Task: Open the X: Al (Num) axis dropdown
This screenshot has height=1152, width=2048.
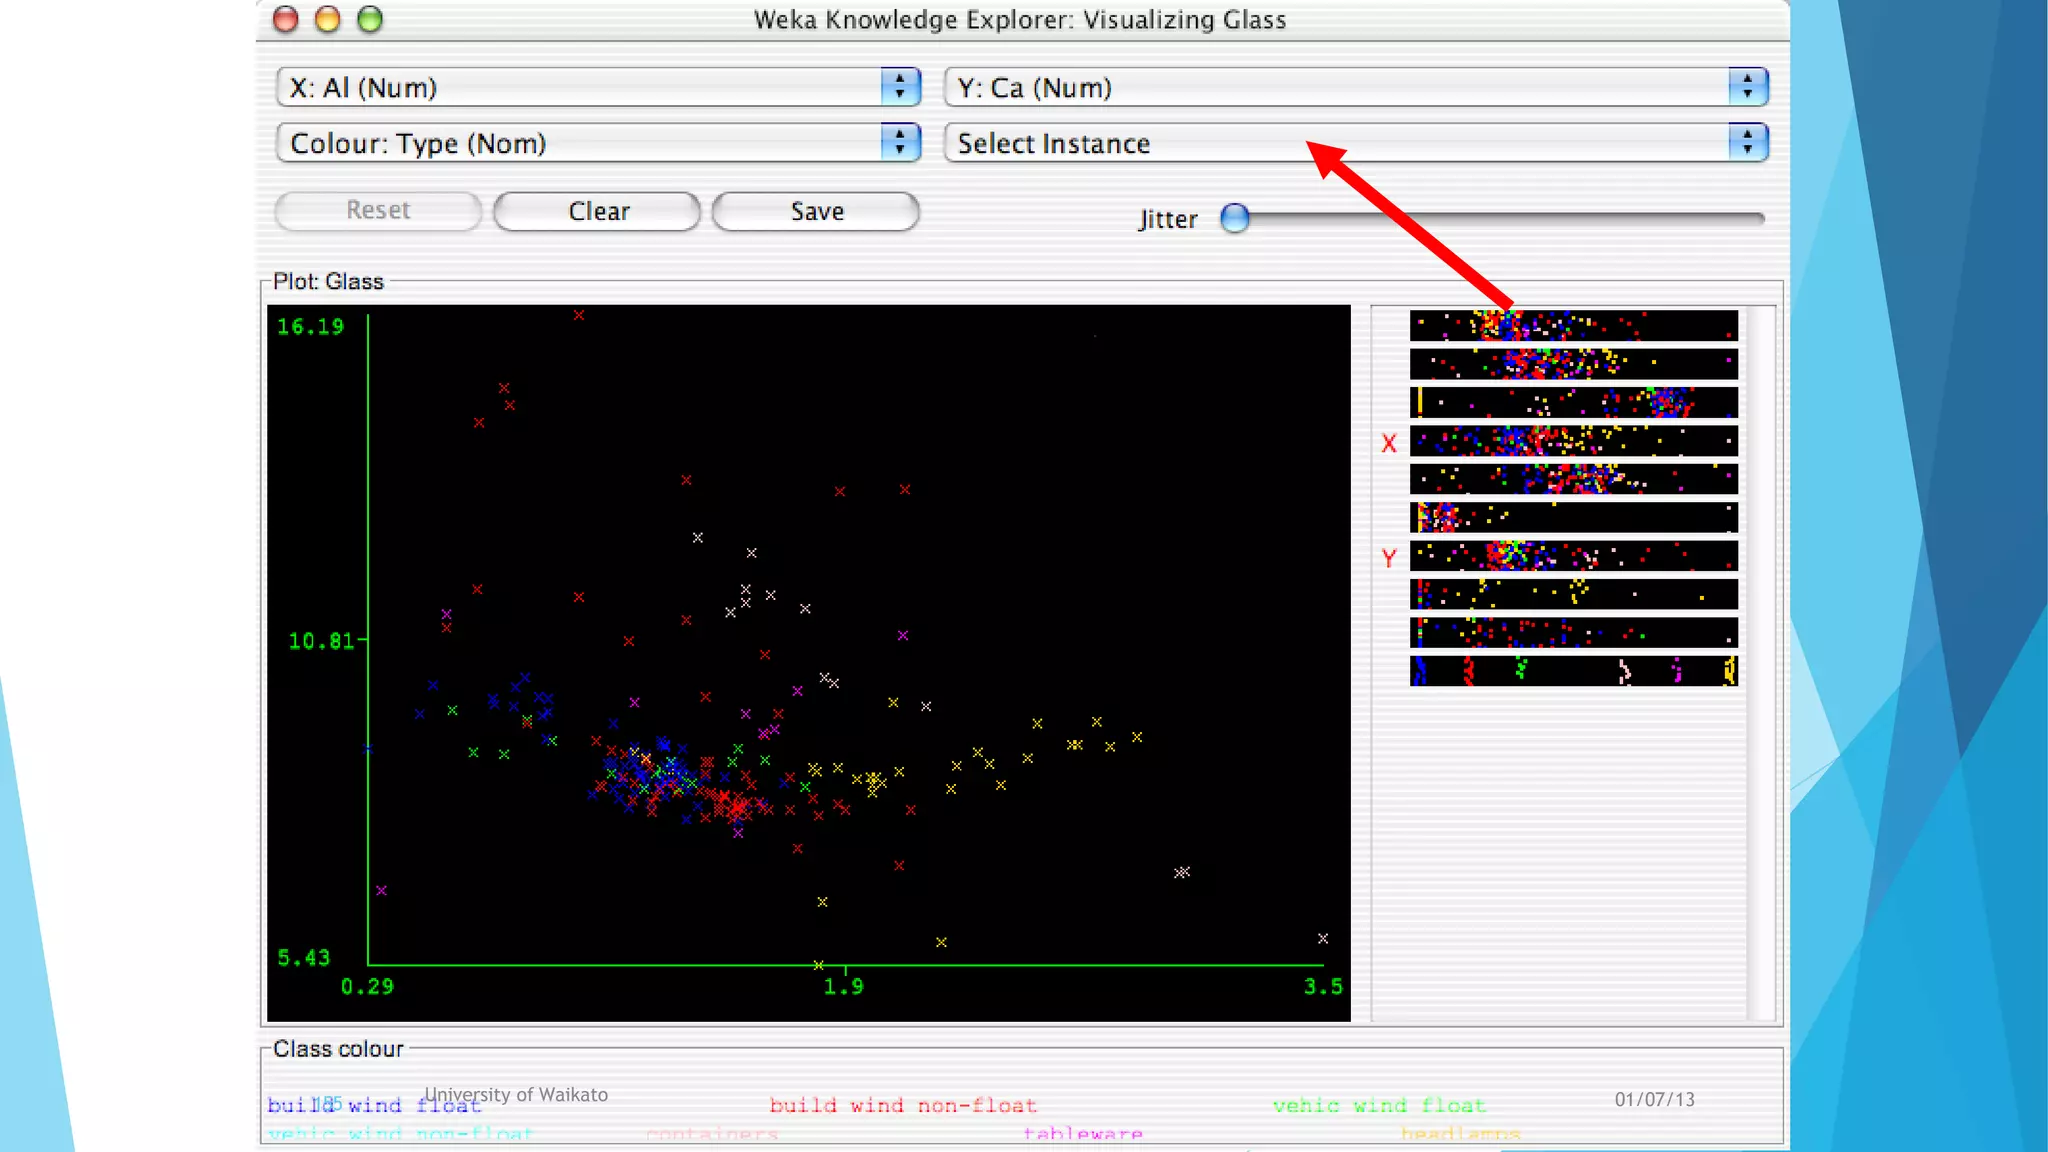Action: pos(598,87)
